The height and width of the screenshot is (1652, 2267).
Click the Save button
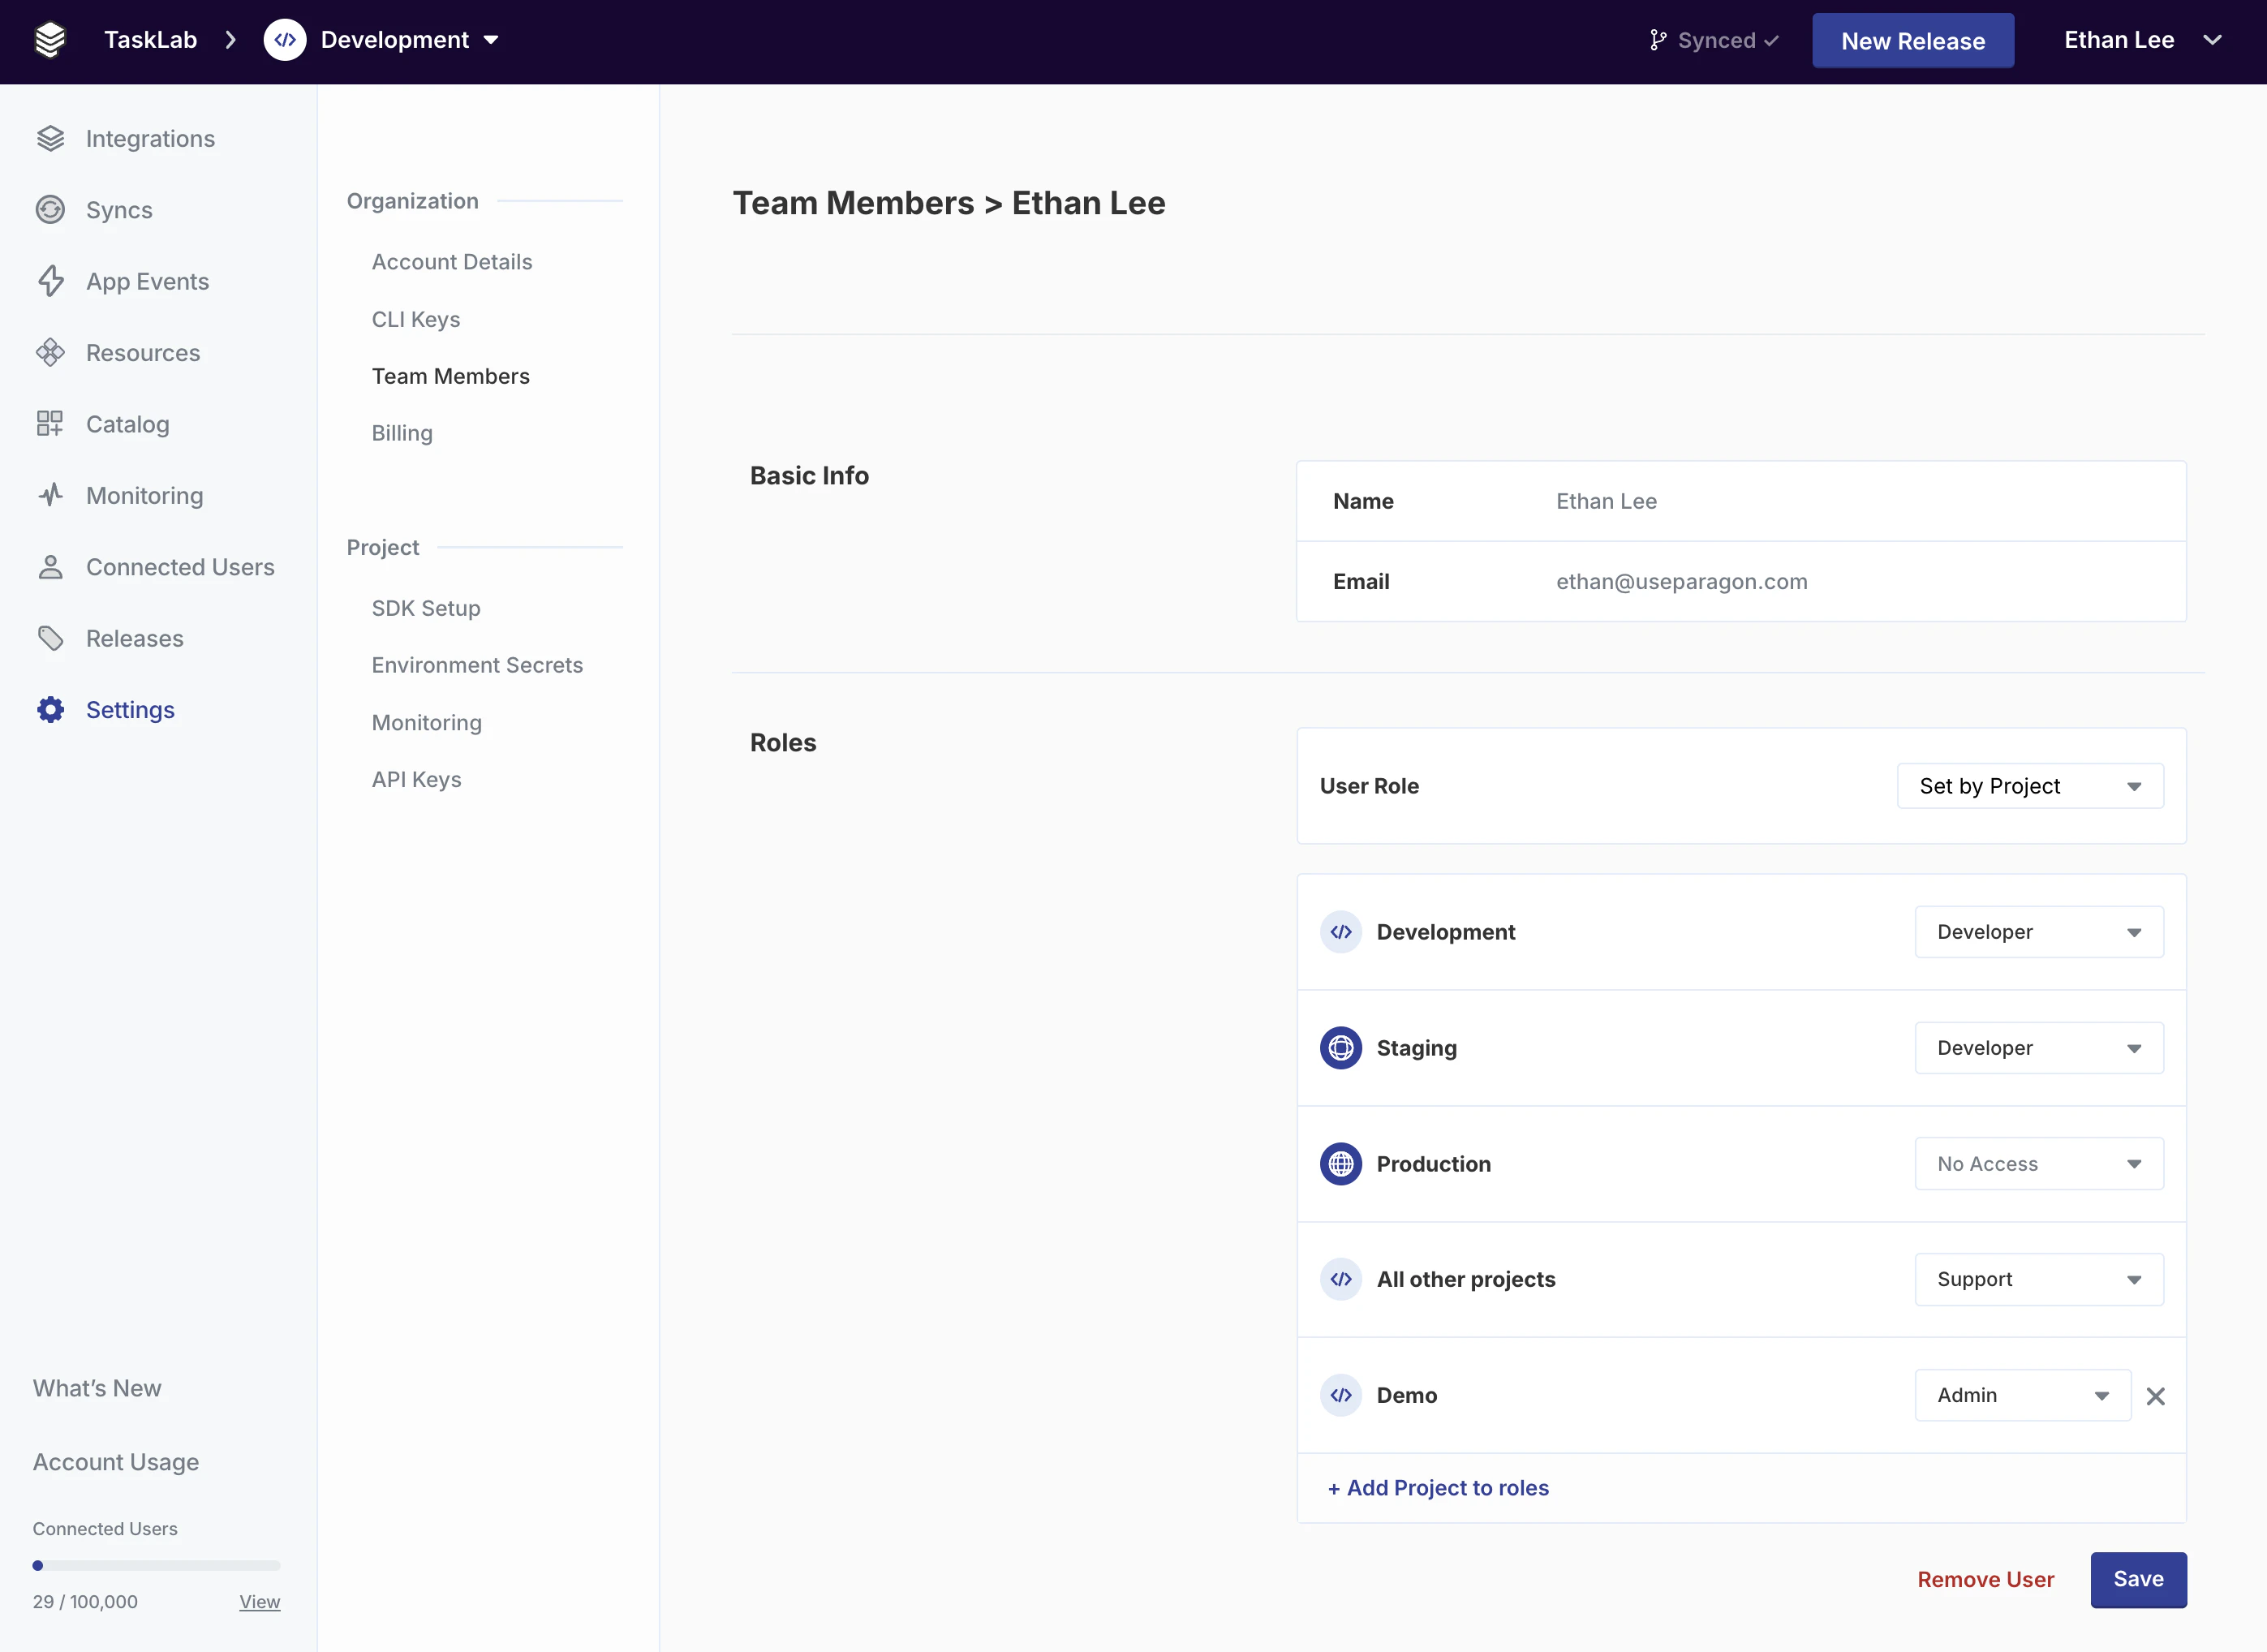(x=2137, y=1579)
